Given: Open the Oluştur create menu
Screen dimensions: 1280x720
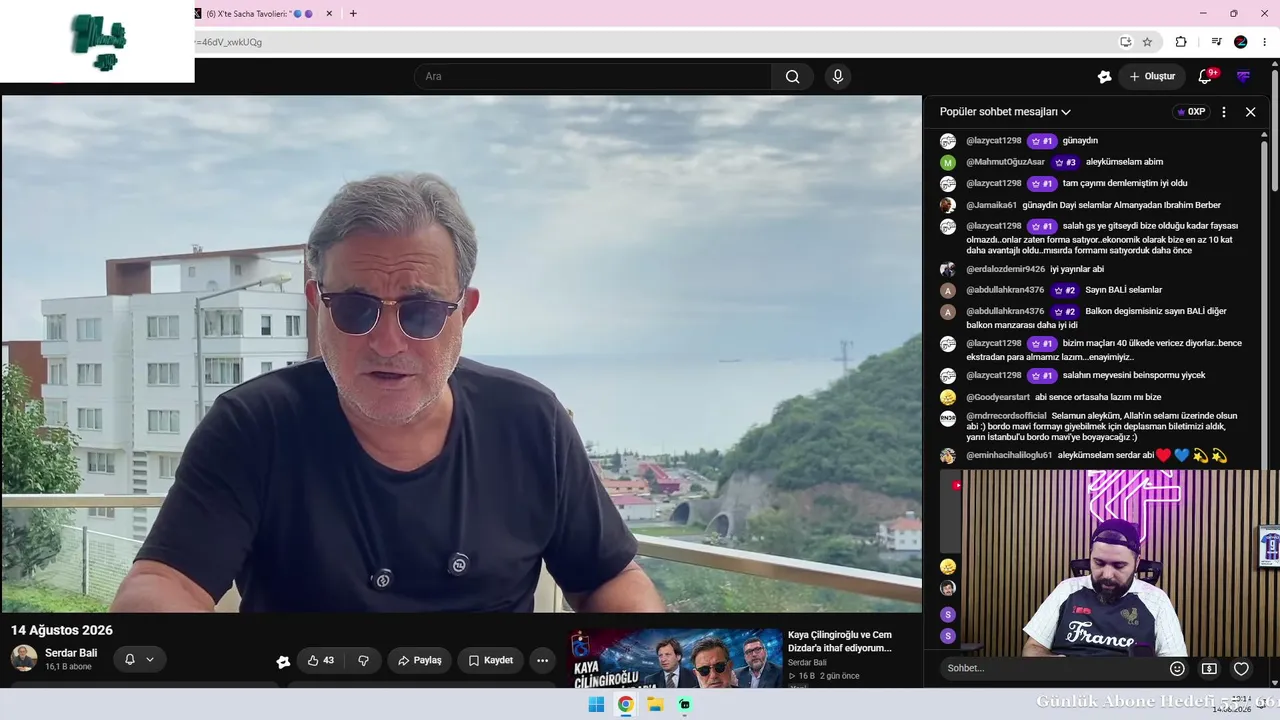Looking at the screenshot, I should coord(1152,77).
